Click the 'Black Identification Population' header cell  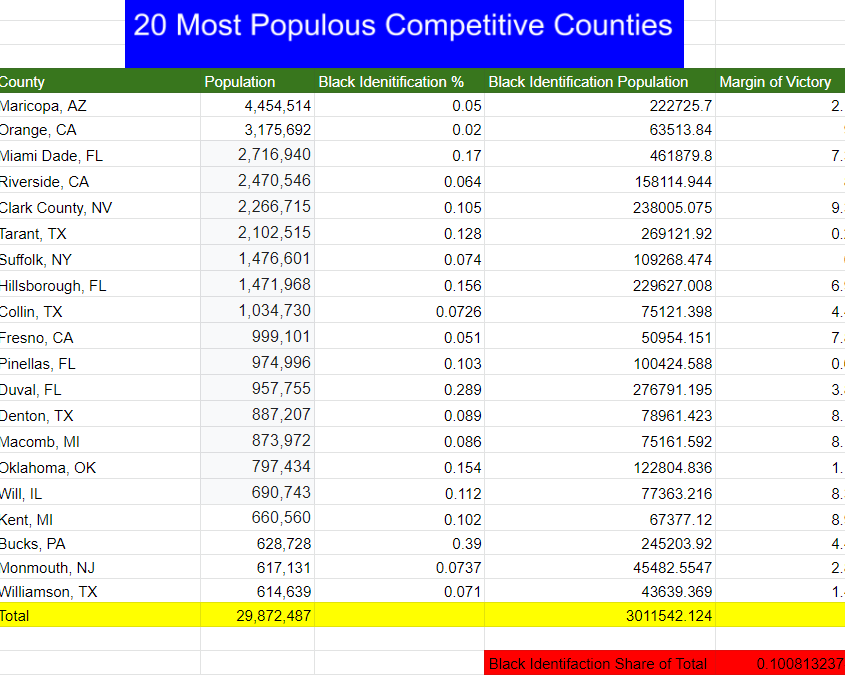[600, 81]
